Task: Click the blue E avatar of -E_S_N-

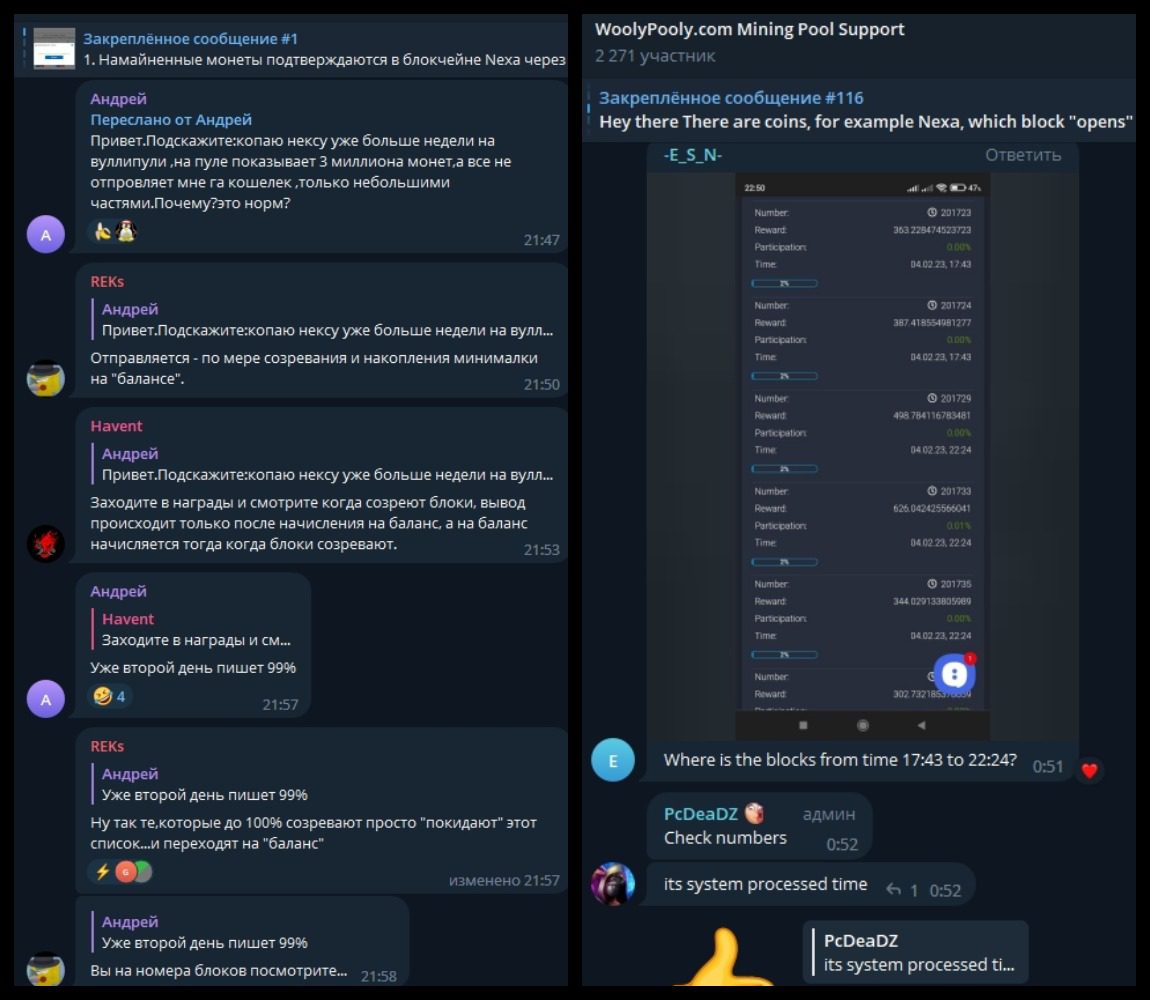Action: click(612, 760)
